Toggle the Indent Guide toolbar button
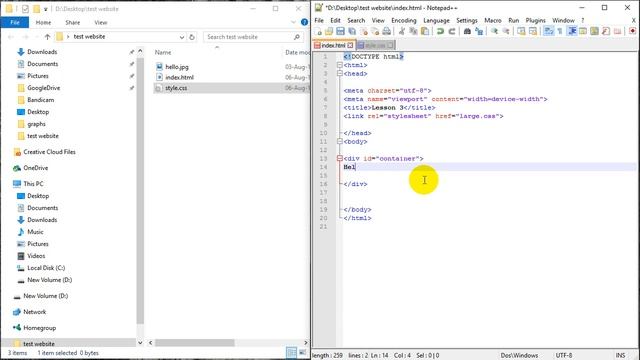Screen dimensions: 640x360 click(x=572, y=31)
